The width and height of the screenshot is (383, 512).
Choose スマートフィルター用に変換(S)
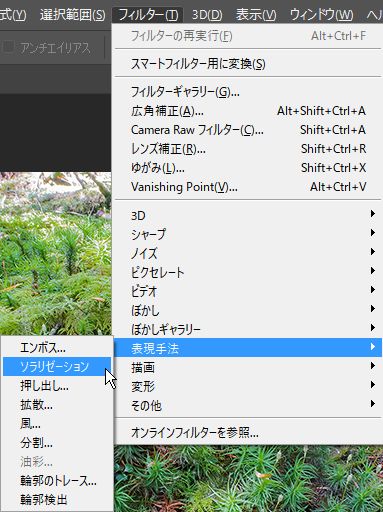coord(248,63)
